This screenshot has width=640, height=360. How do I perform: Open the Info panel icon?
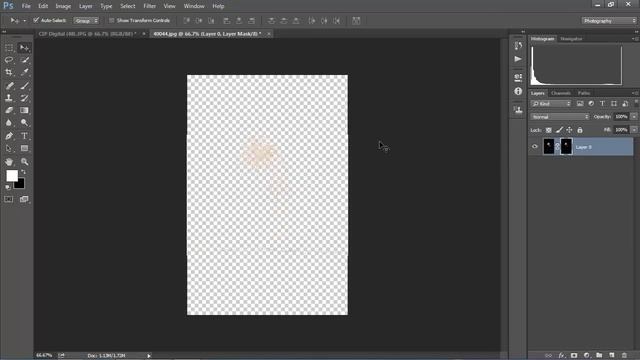518,91
